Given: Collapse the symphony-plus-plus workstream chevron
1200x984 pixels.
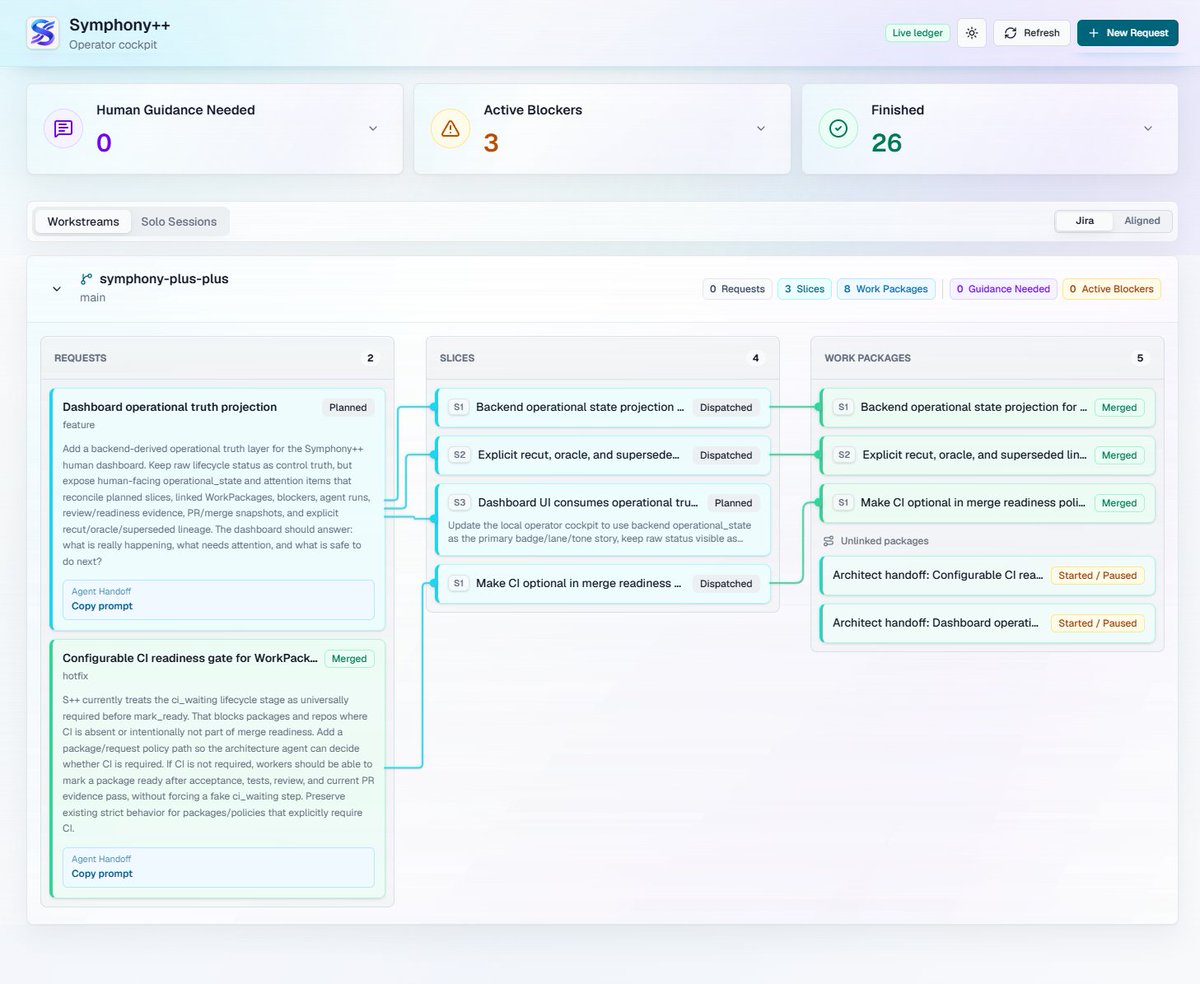Looking at the screenshot, I should pos(57,288).
